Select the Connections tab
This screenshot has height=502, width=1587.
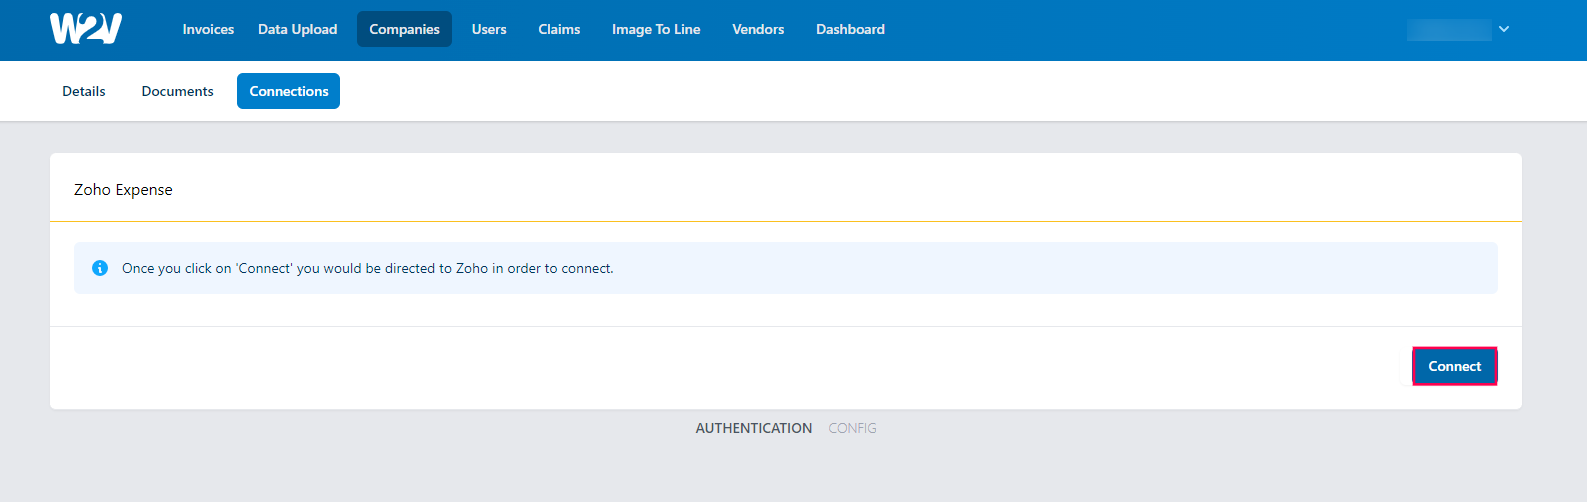tap(288, 91)
